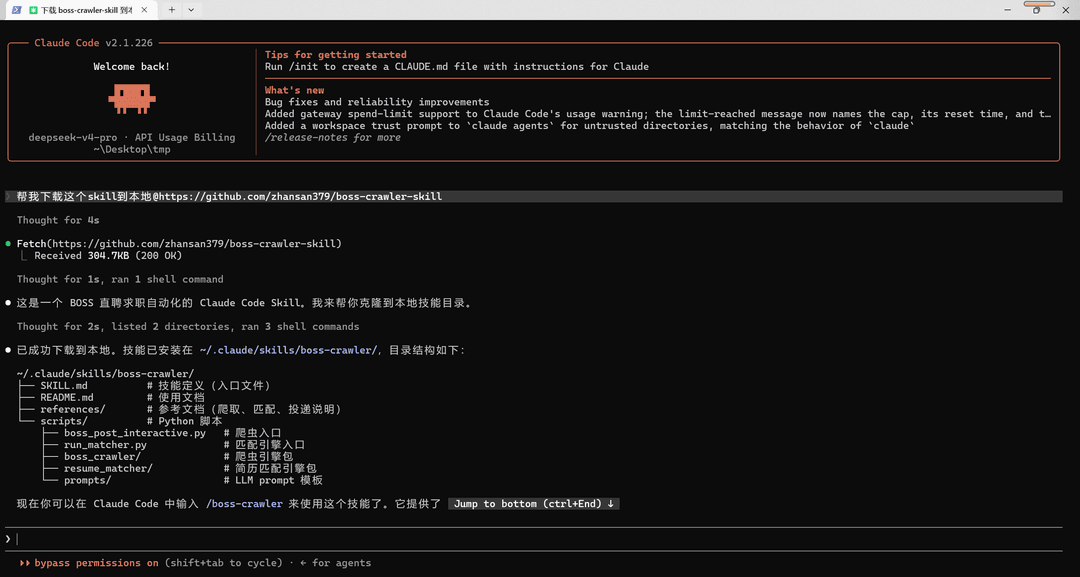Minimize the terminal window
The width and height of the screenshot is (1080, 577).
[x=1007, y=10]
